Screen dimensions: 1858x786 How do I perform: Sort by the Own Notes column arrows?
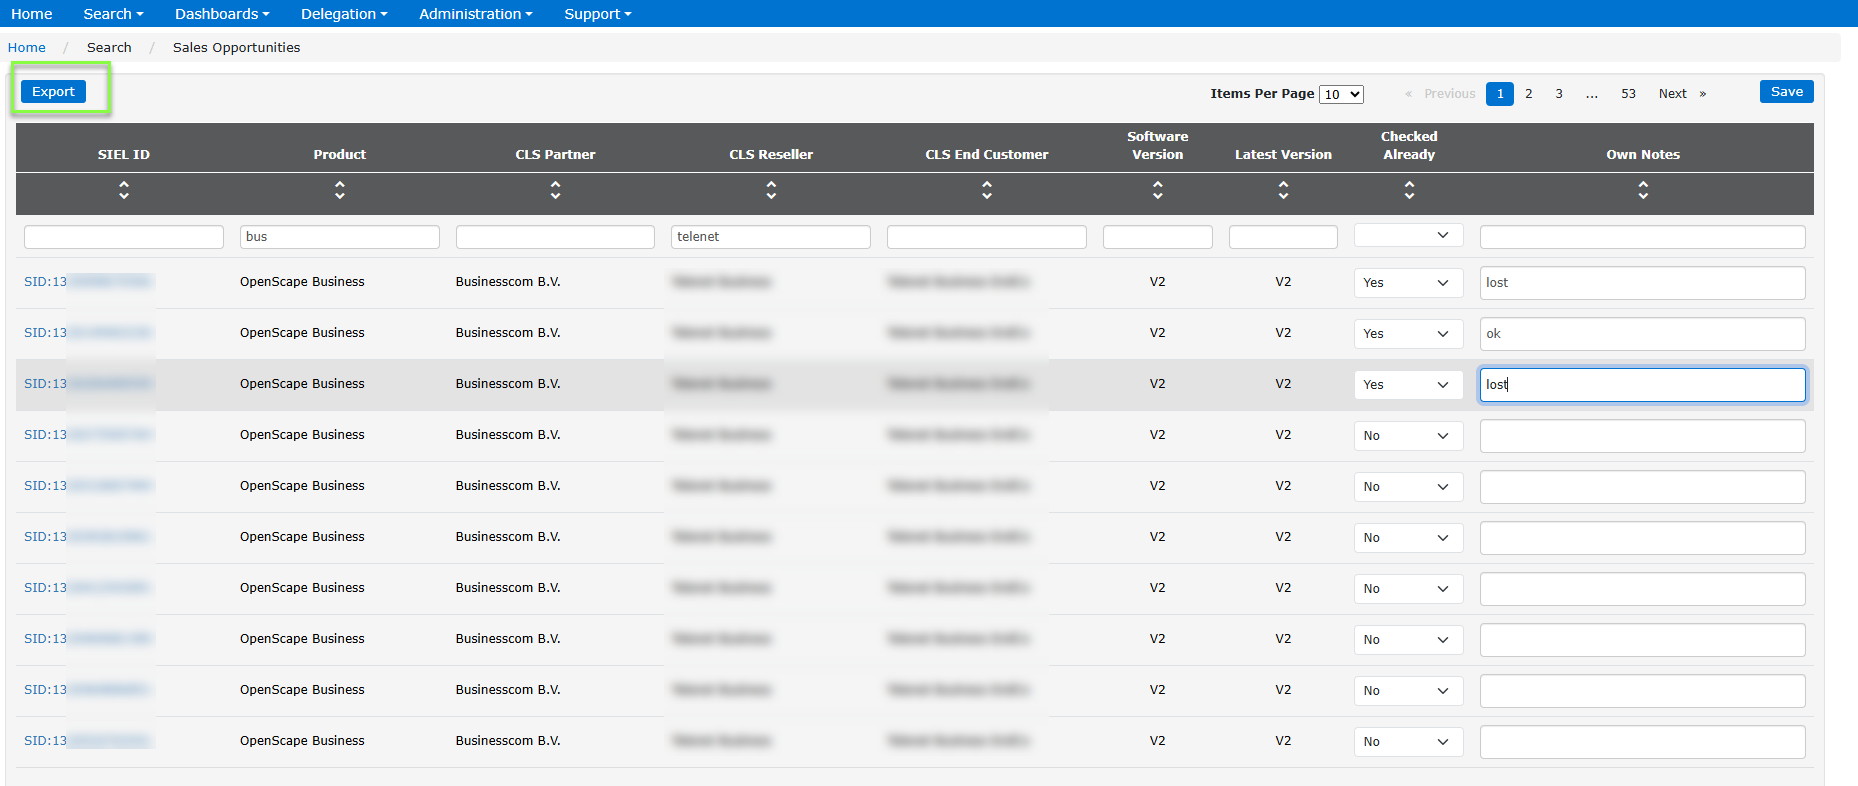click(x=1643, y=190)
